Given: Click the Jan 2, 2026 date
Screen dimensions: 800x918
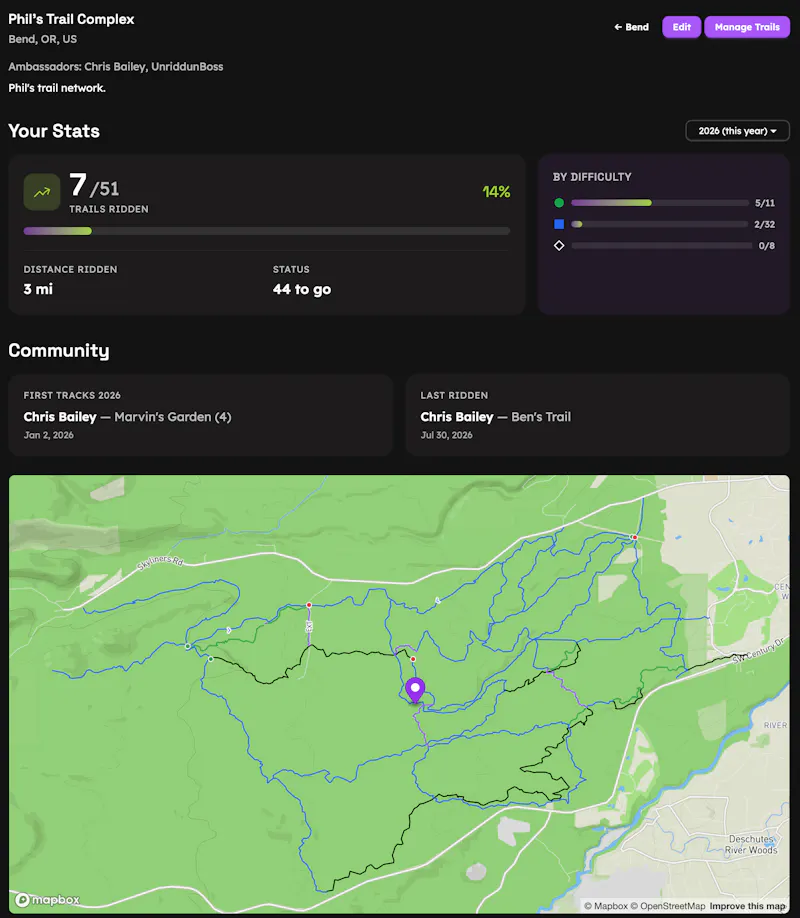Looking at the screenshot, I should (x=49, y=435).
